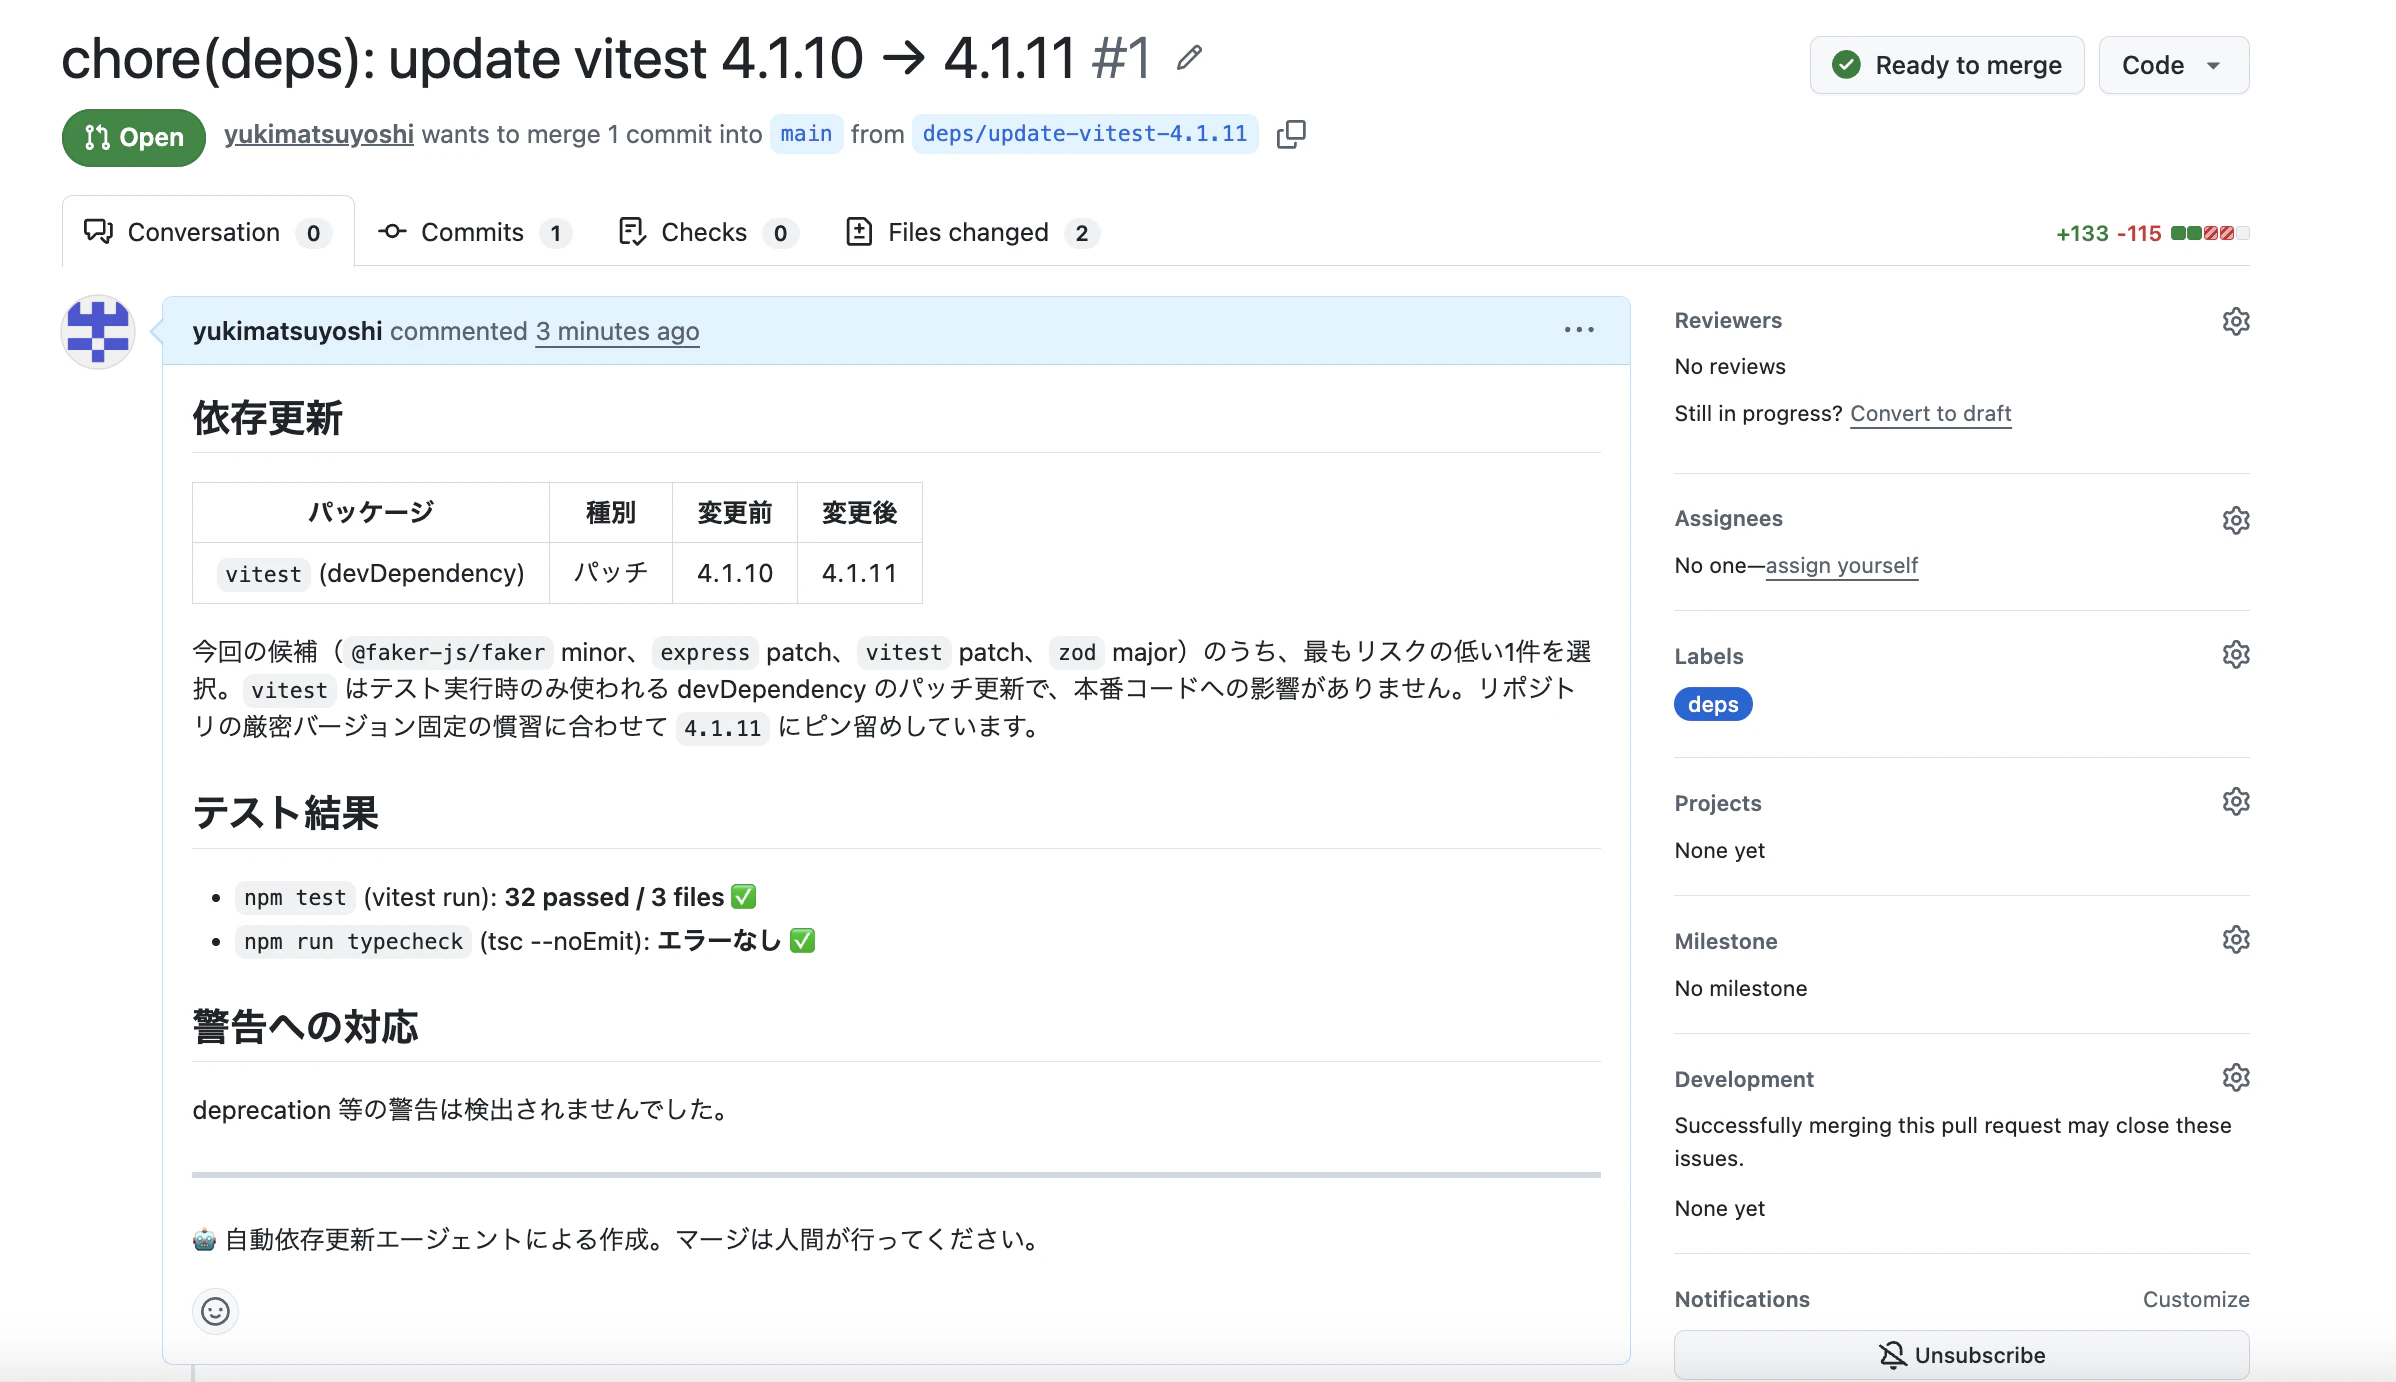Click the 4.1.10 cell in the table
Image resolution: width=2396 pixels, height=1382 pixels.
click(735, 573)
